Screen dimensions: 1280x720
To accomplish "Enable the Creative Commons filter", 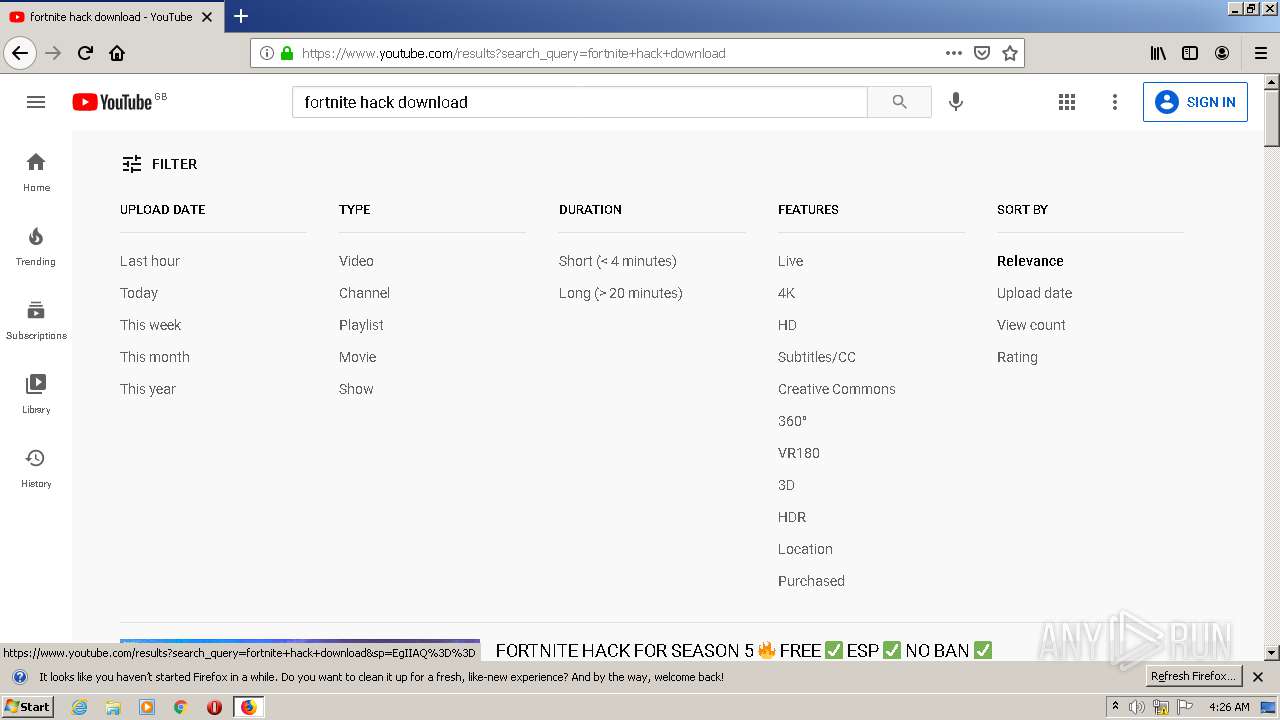I will 837,389.
